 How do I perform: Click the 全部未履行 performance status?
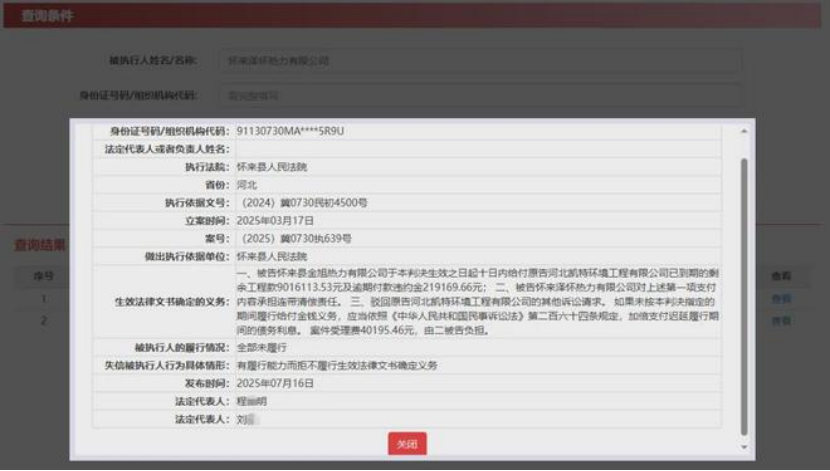(x=261, y=347)
